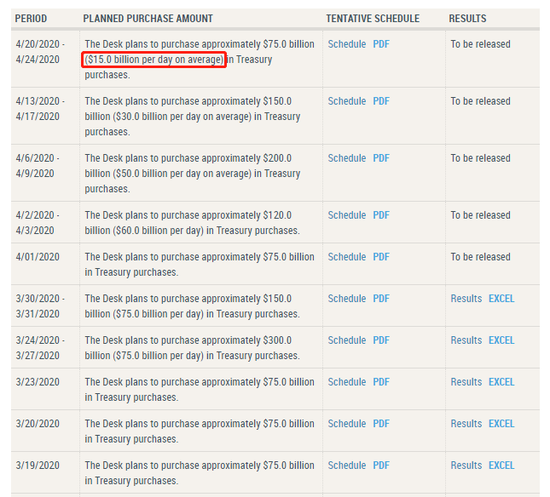Viewport: 550px width, 497px height.
Task: Open Schedule link for 4/6/2020 - 4/9/2020
Action: (347, 158)
